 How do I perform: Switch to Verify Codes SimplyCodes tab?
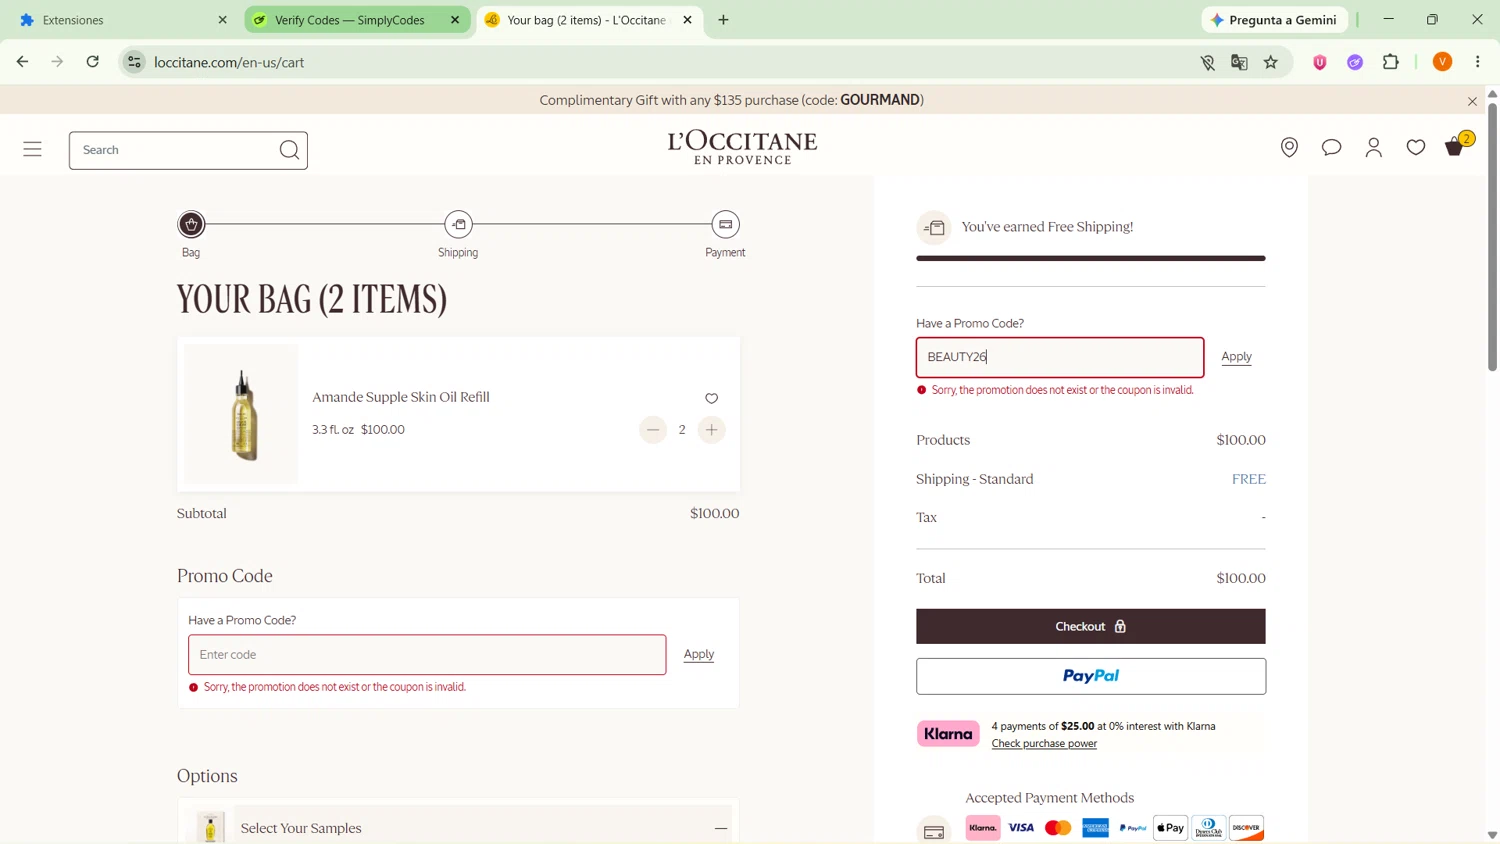click(350, 20)
